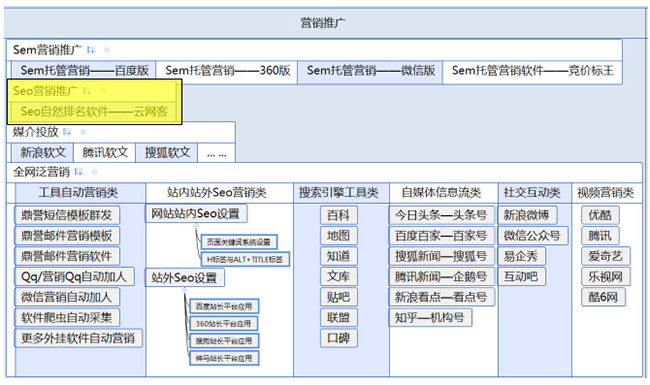
Task: Click the 贴吧 search tool box
Action: (x=339, y=297)
